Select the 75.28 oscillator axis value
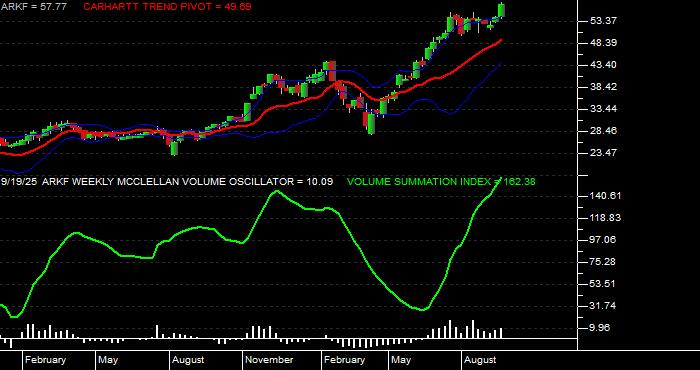 (x=603, y=262)
